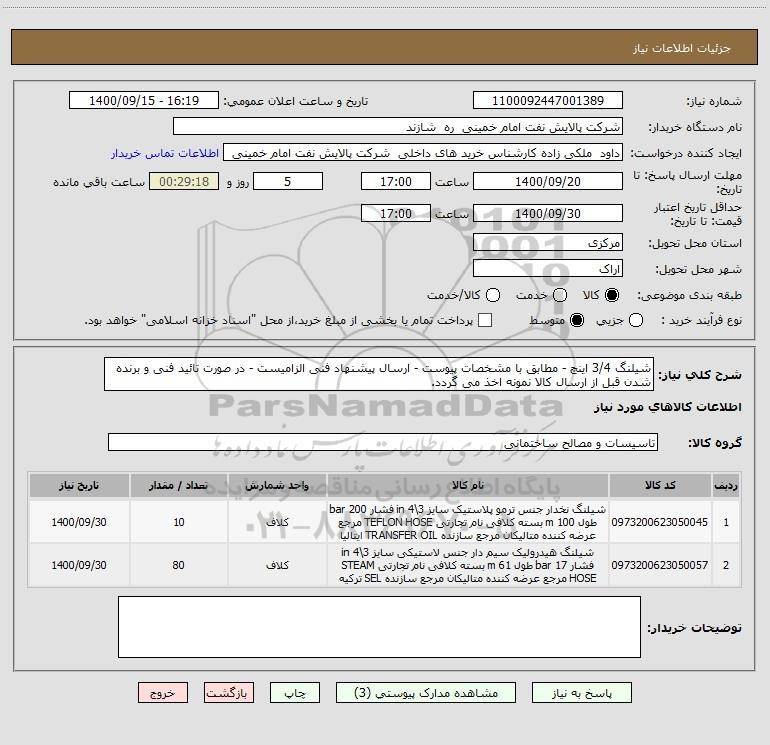This screenshot has height=745, width=770.
Task: Click the کد کالا column header
Action: [660, 485]
